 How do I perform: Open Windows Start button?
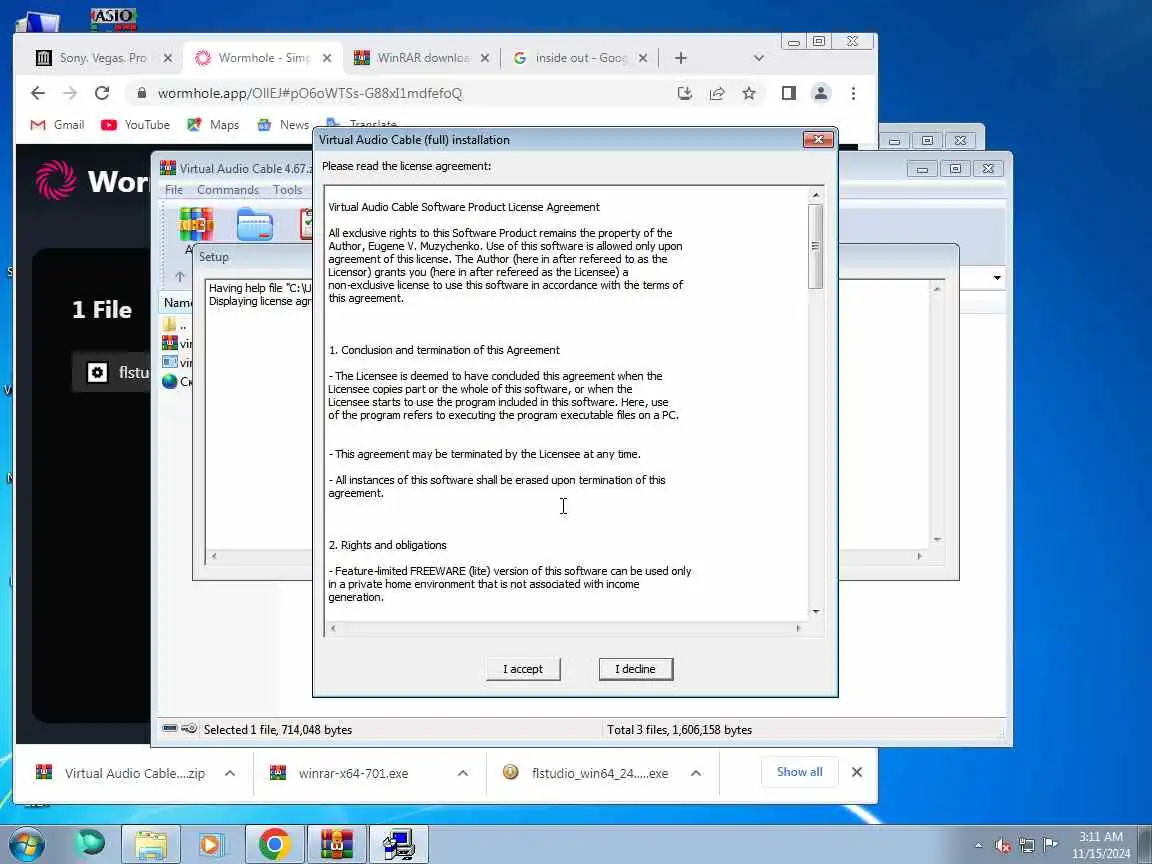26,844
